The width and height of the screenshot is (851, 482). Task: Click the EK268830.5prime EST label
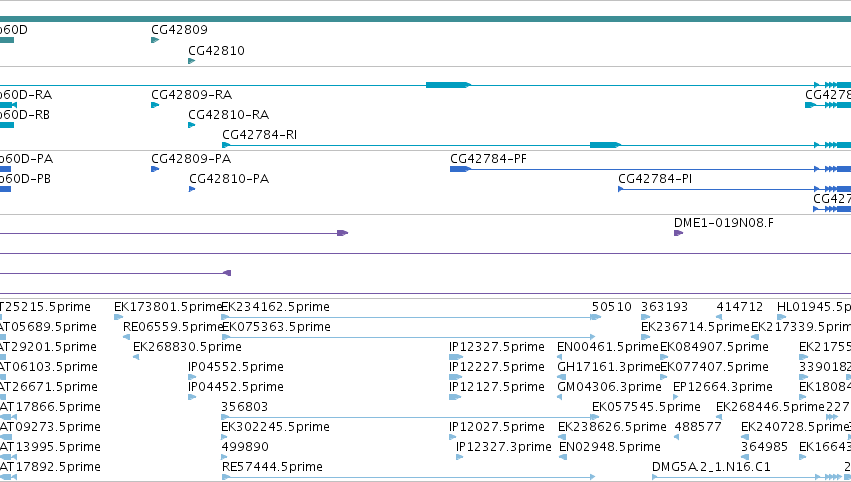click(x=187, y=346)
